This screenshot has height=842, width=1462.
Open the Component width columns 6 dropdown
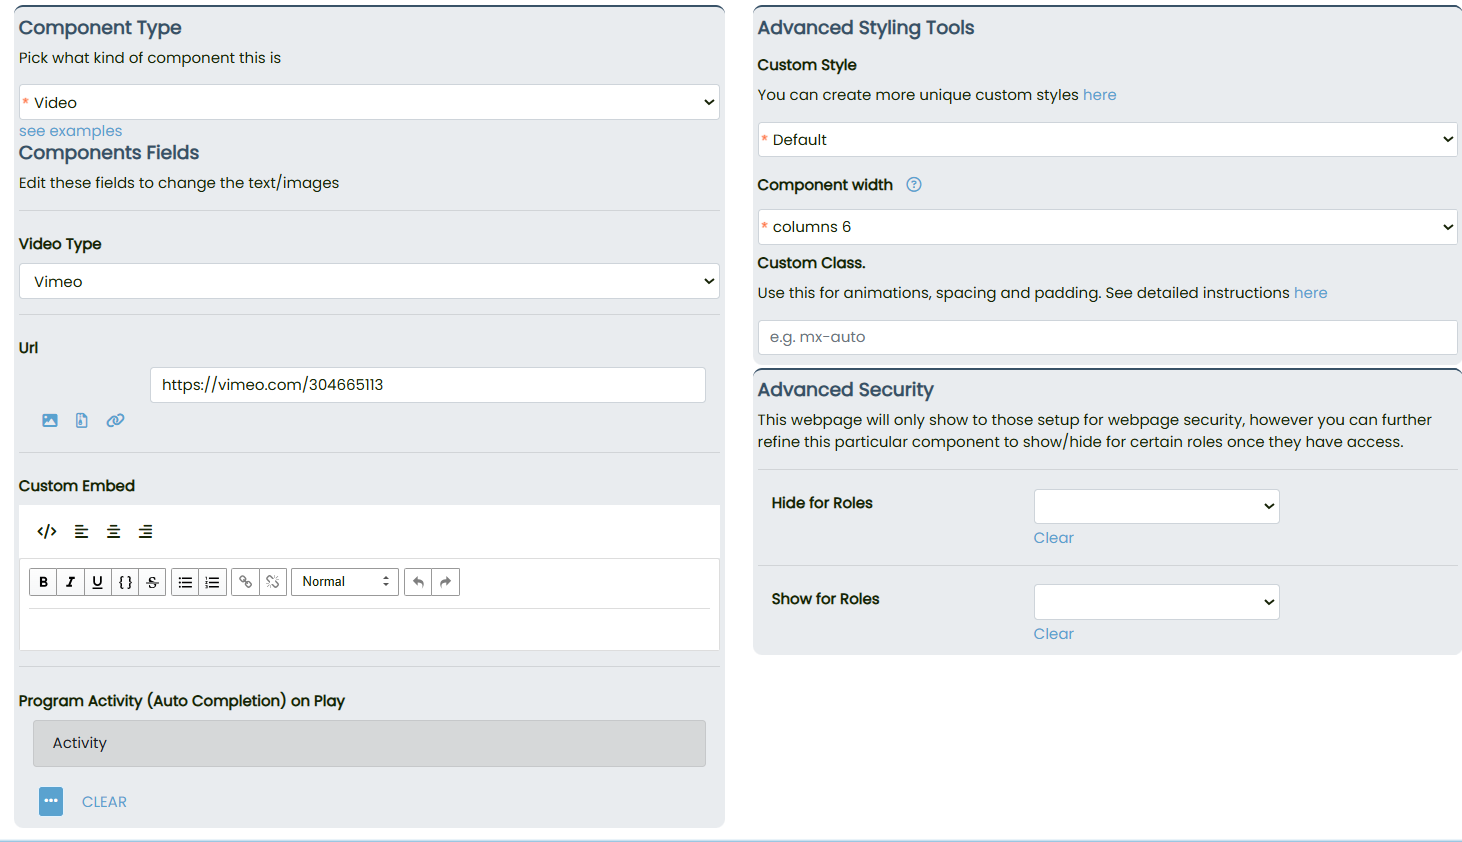pos(1107,227)
